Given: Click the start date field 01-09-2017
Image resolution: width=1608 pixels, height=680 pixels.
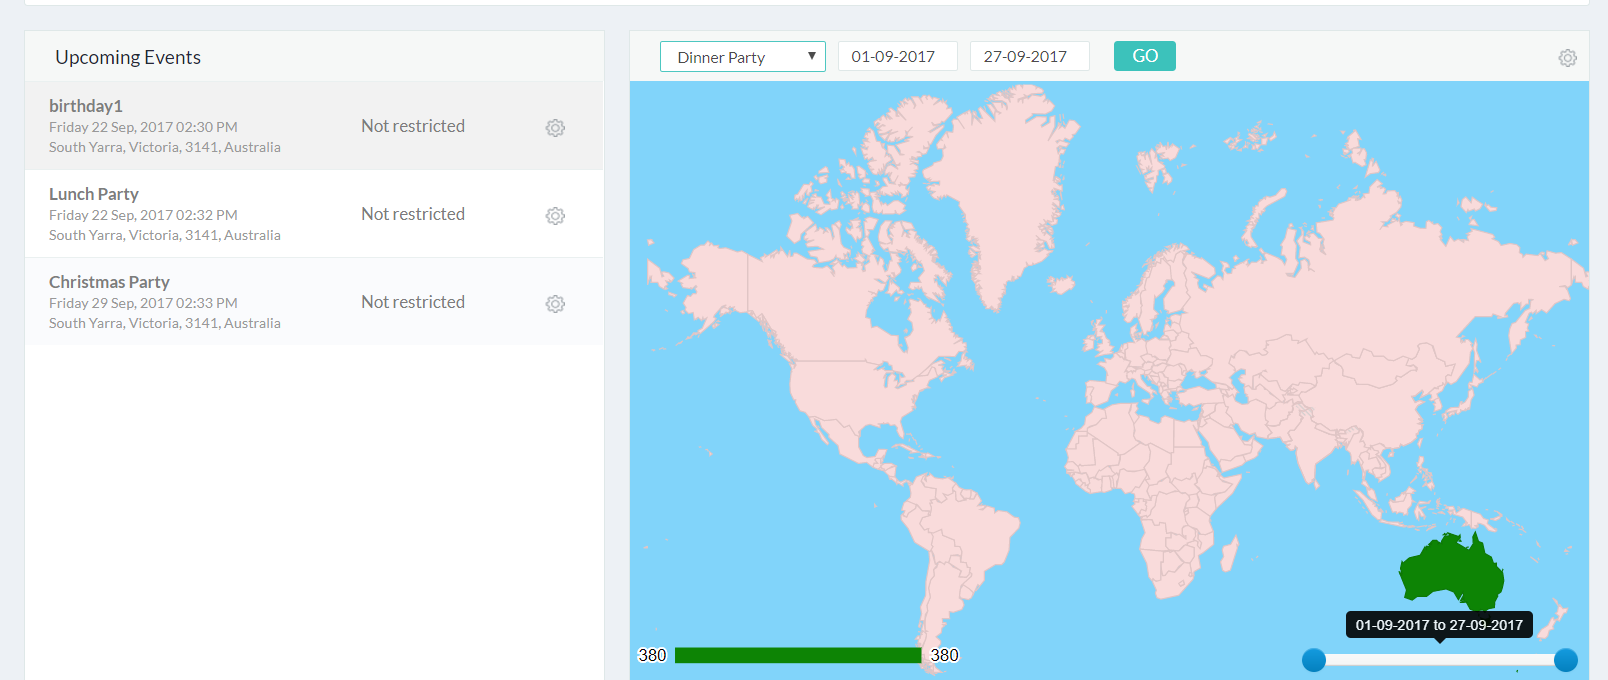Looking at the screenshot, I should click(x=898, y=56).
